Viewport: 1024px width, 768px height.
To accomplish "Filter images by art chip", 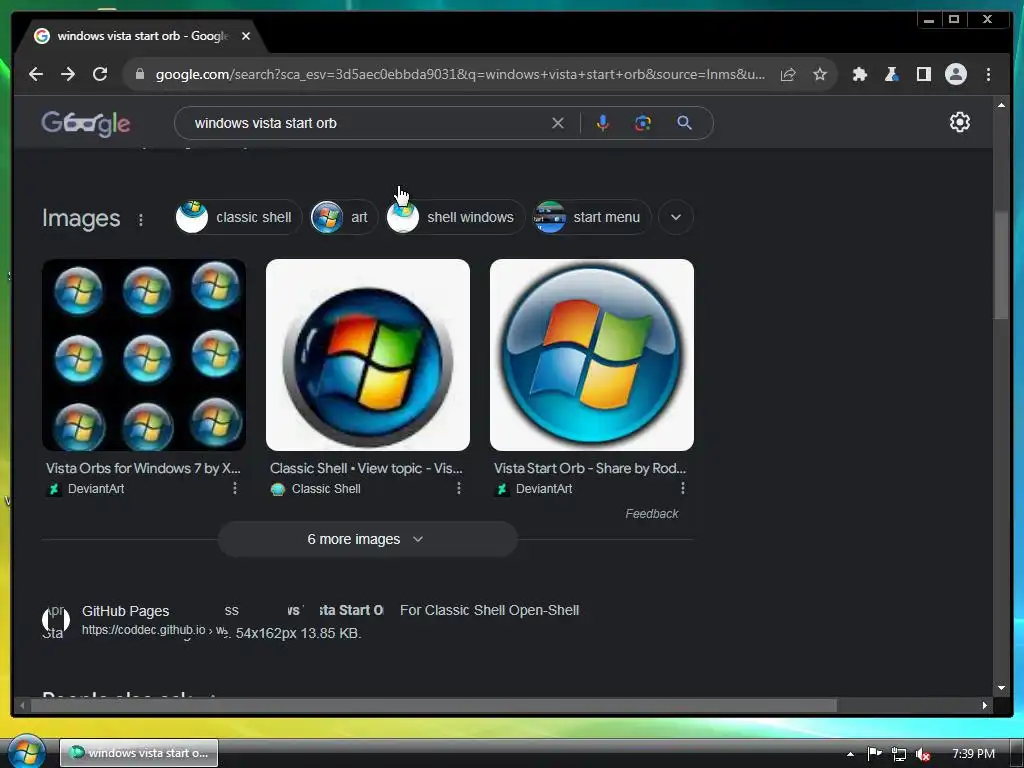I will point(344,217).
